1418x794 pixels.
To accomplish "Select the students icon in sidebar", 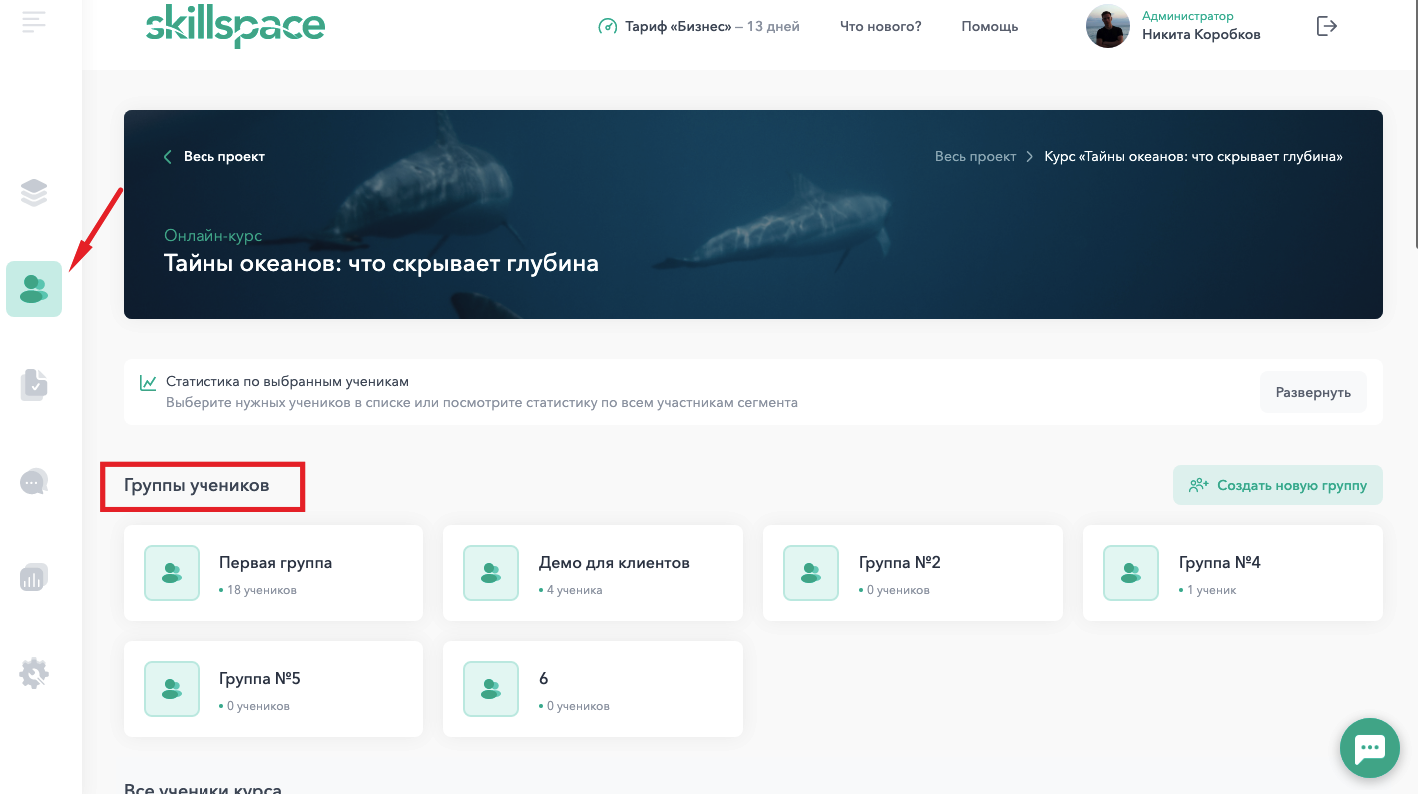I will 34,289.
